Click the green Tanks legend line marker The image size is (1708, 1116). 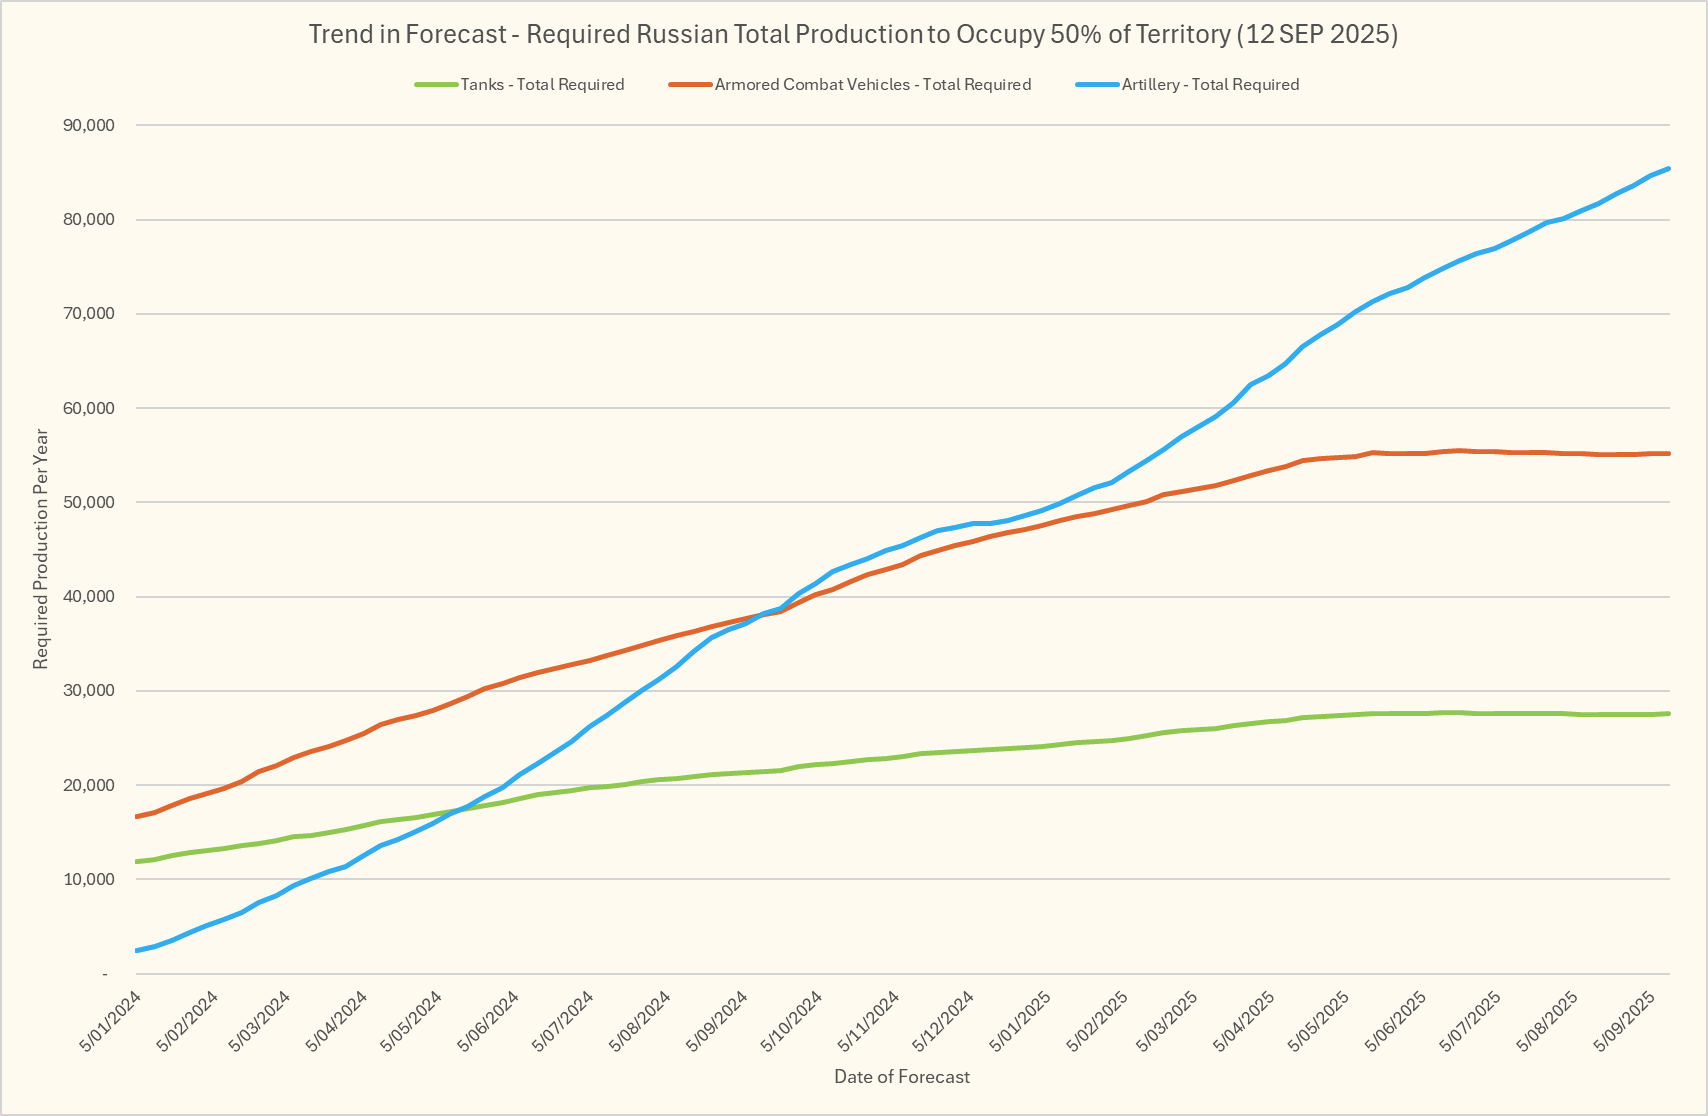pyautogui.click(x=436, y=85)
